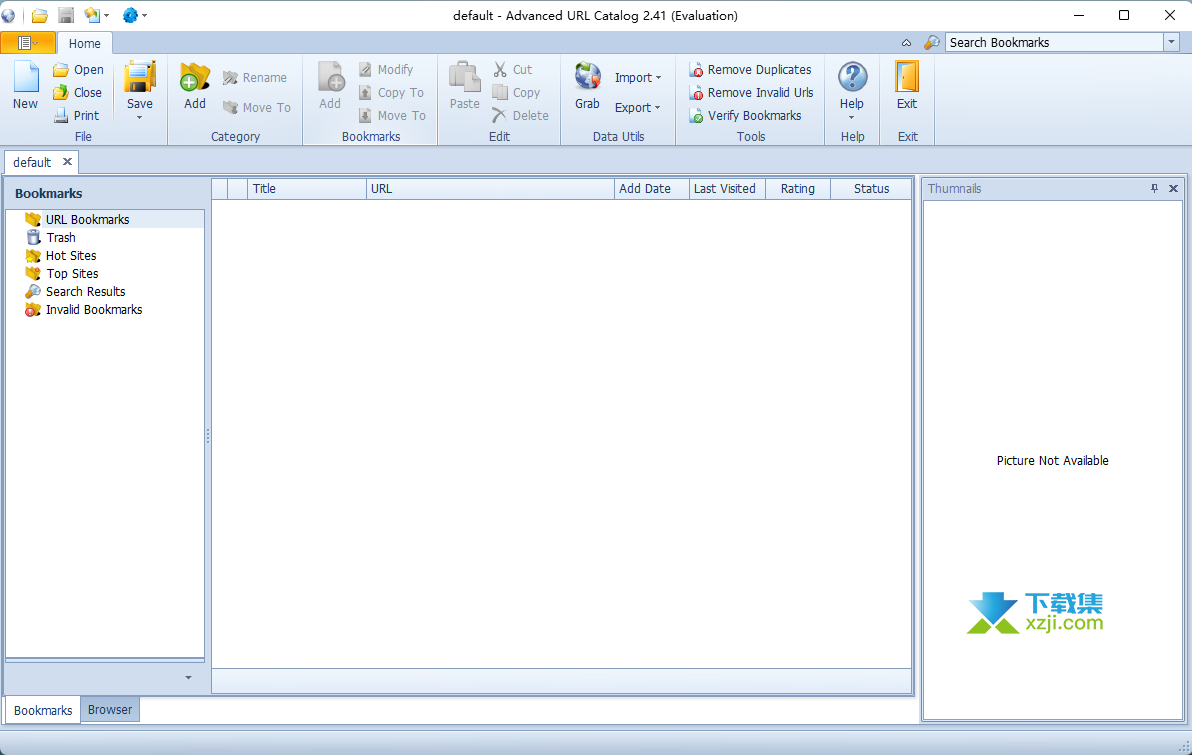Viewport: 1192px width, 755px height.
Task: Open the arrow next to the gear icon
Action: tap(144, 15)
